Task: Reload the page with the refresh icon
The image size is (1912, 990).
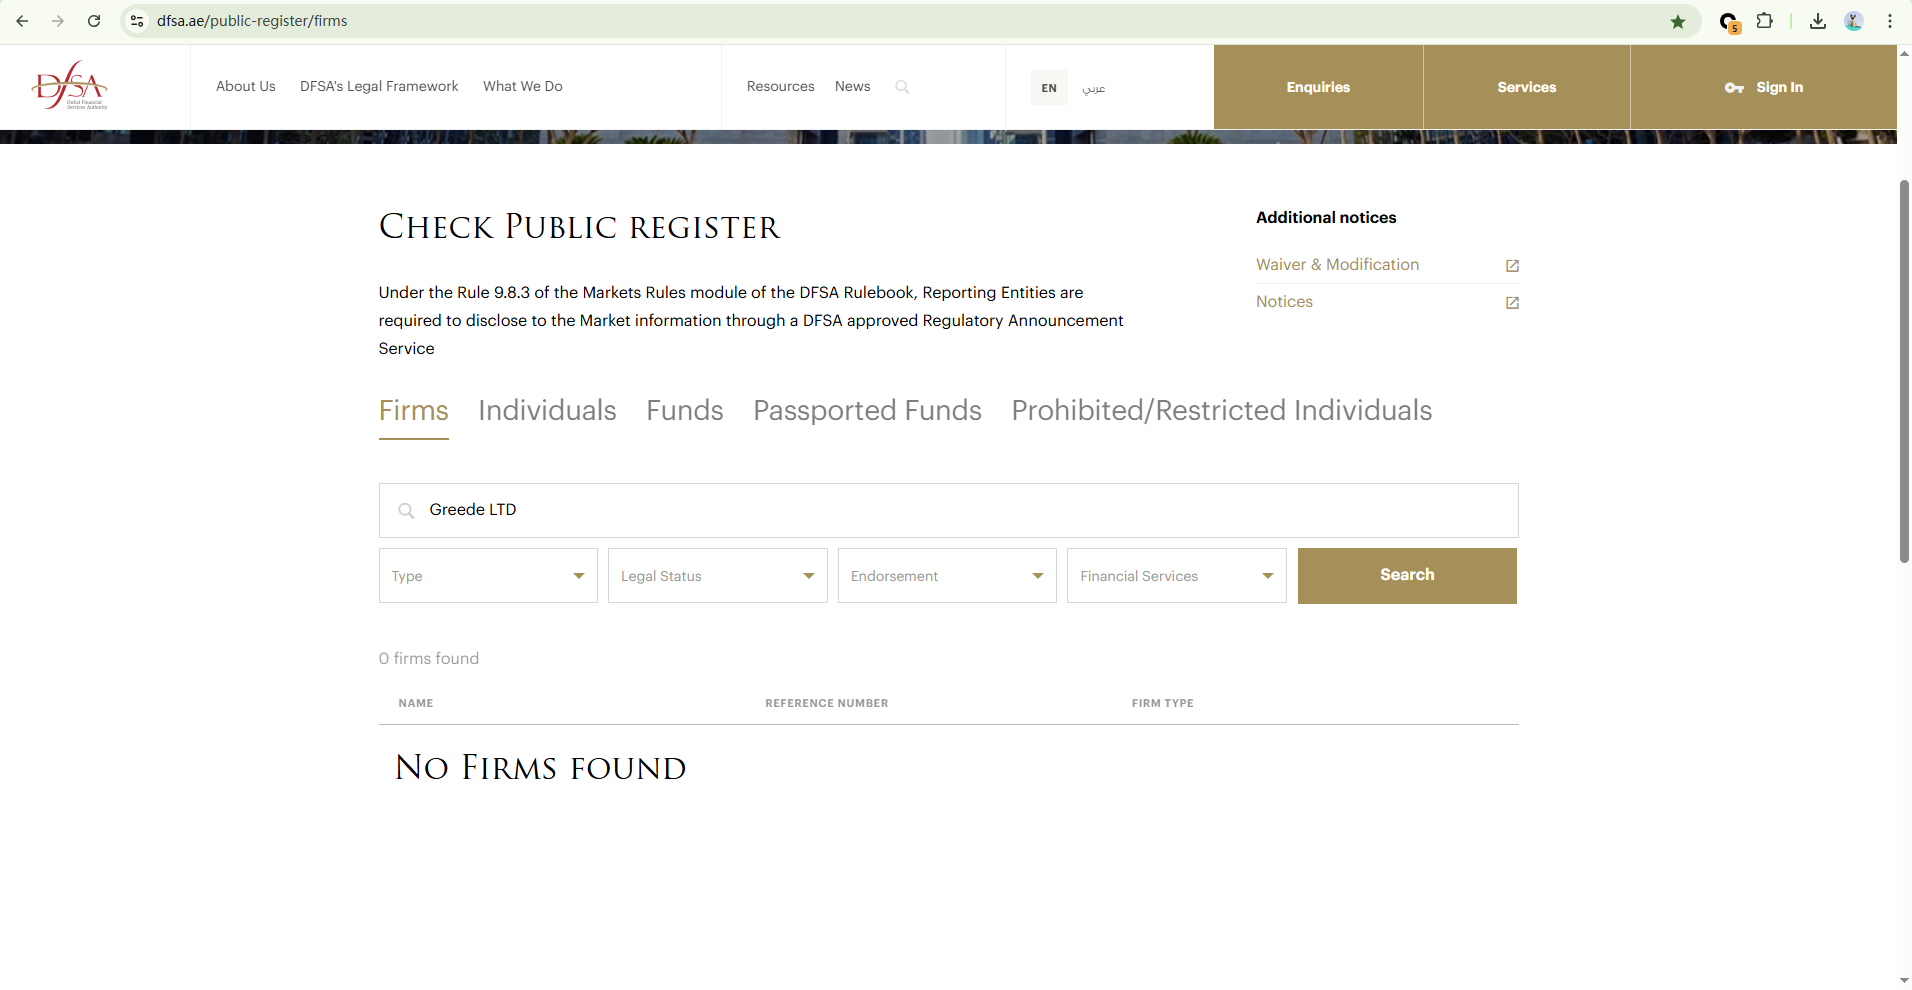Action: coord(94,21)
